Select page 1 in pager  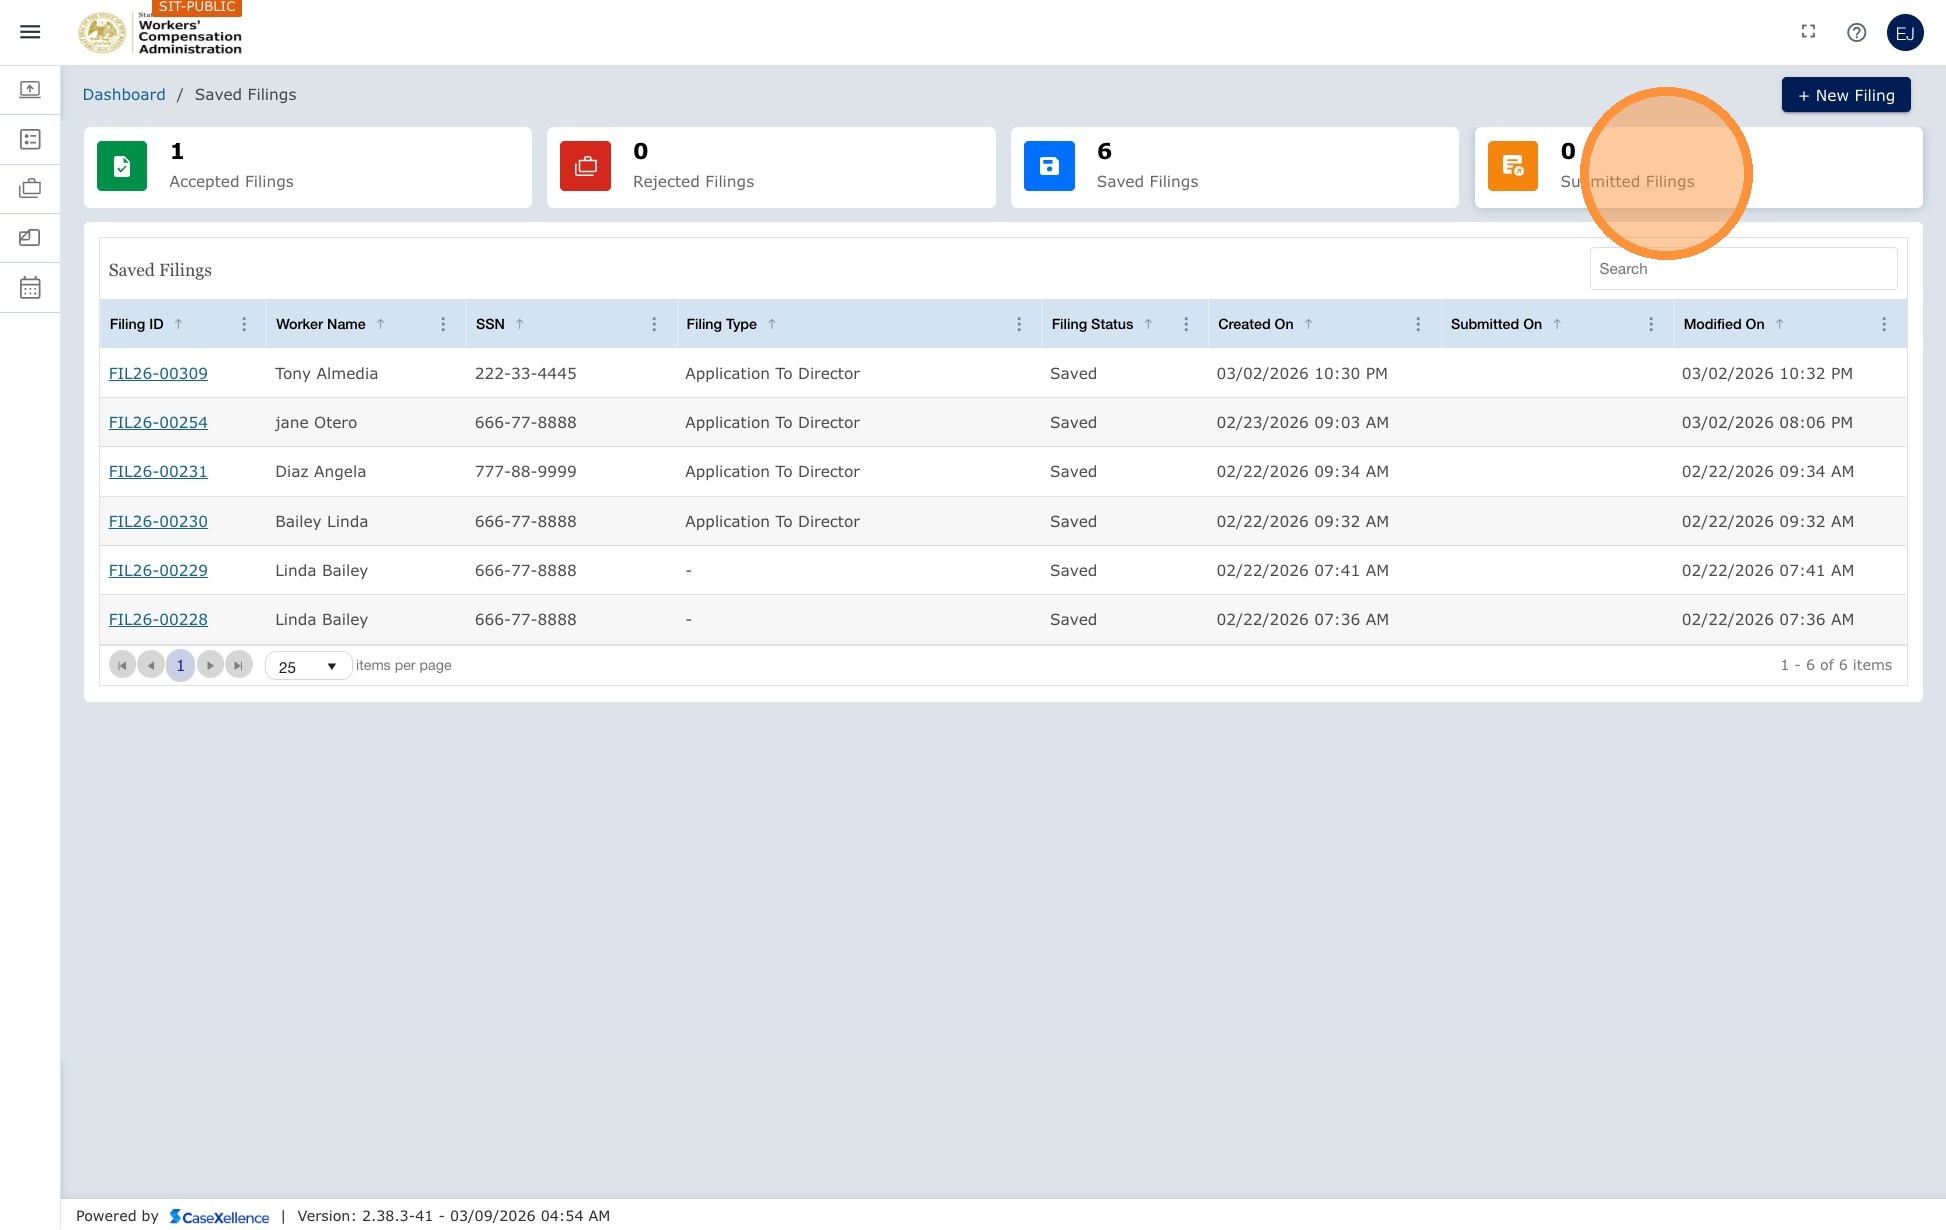[x=180, y=665]
